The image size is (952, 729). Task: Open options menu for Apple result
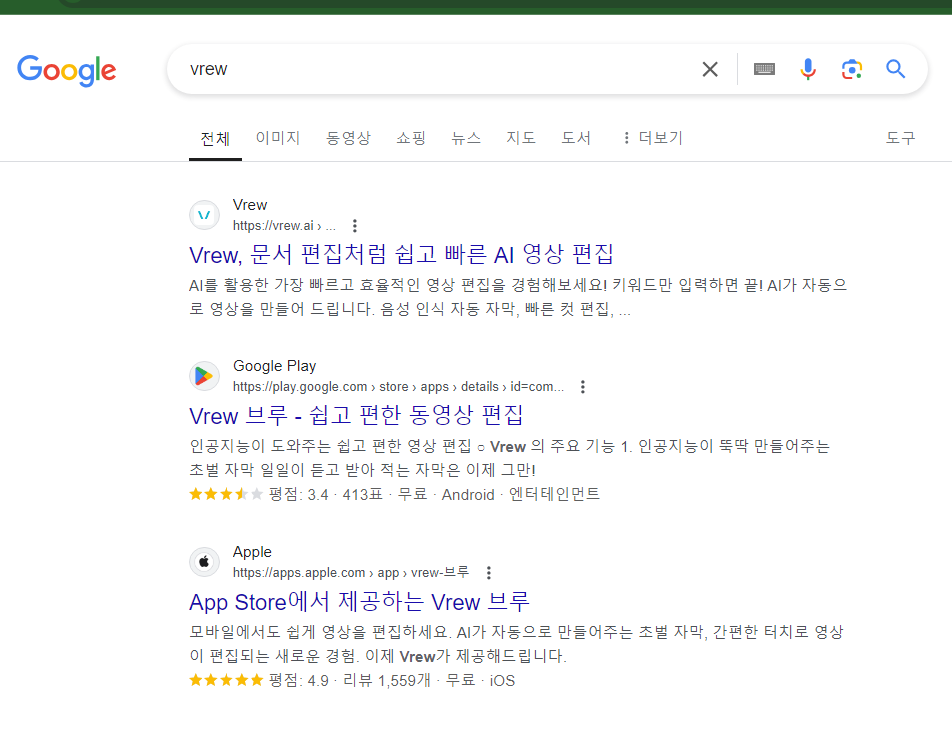point(489,572)
